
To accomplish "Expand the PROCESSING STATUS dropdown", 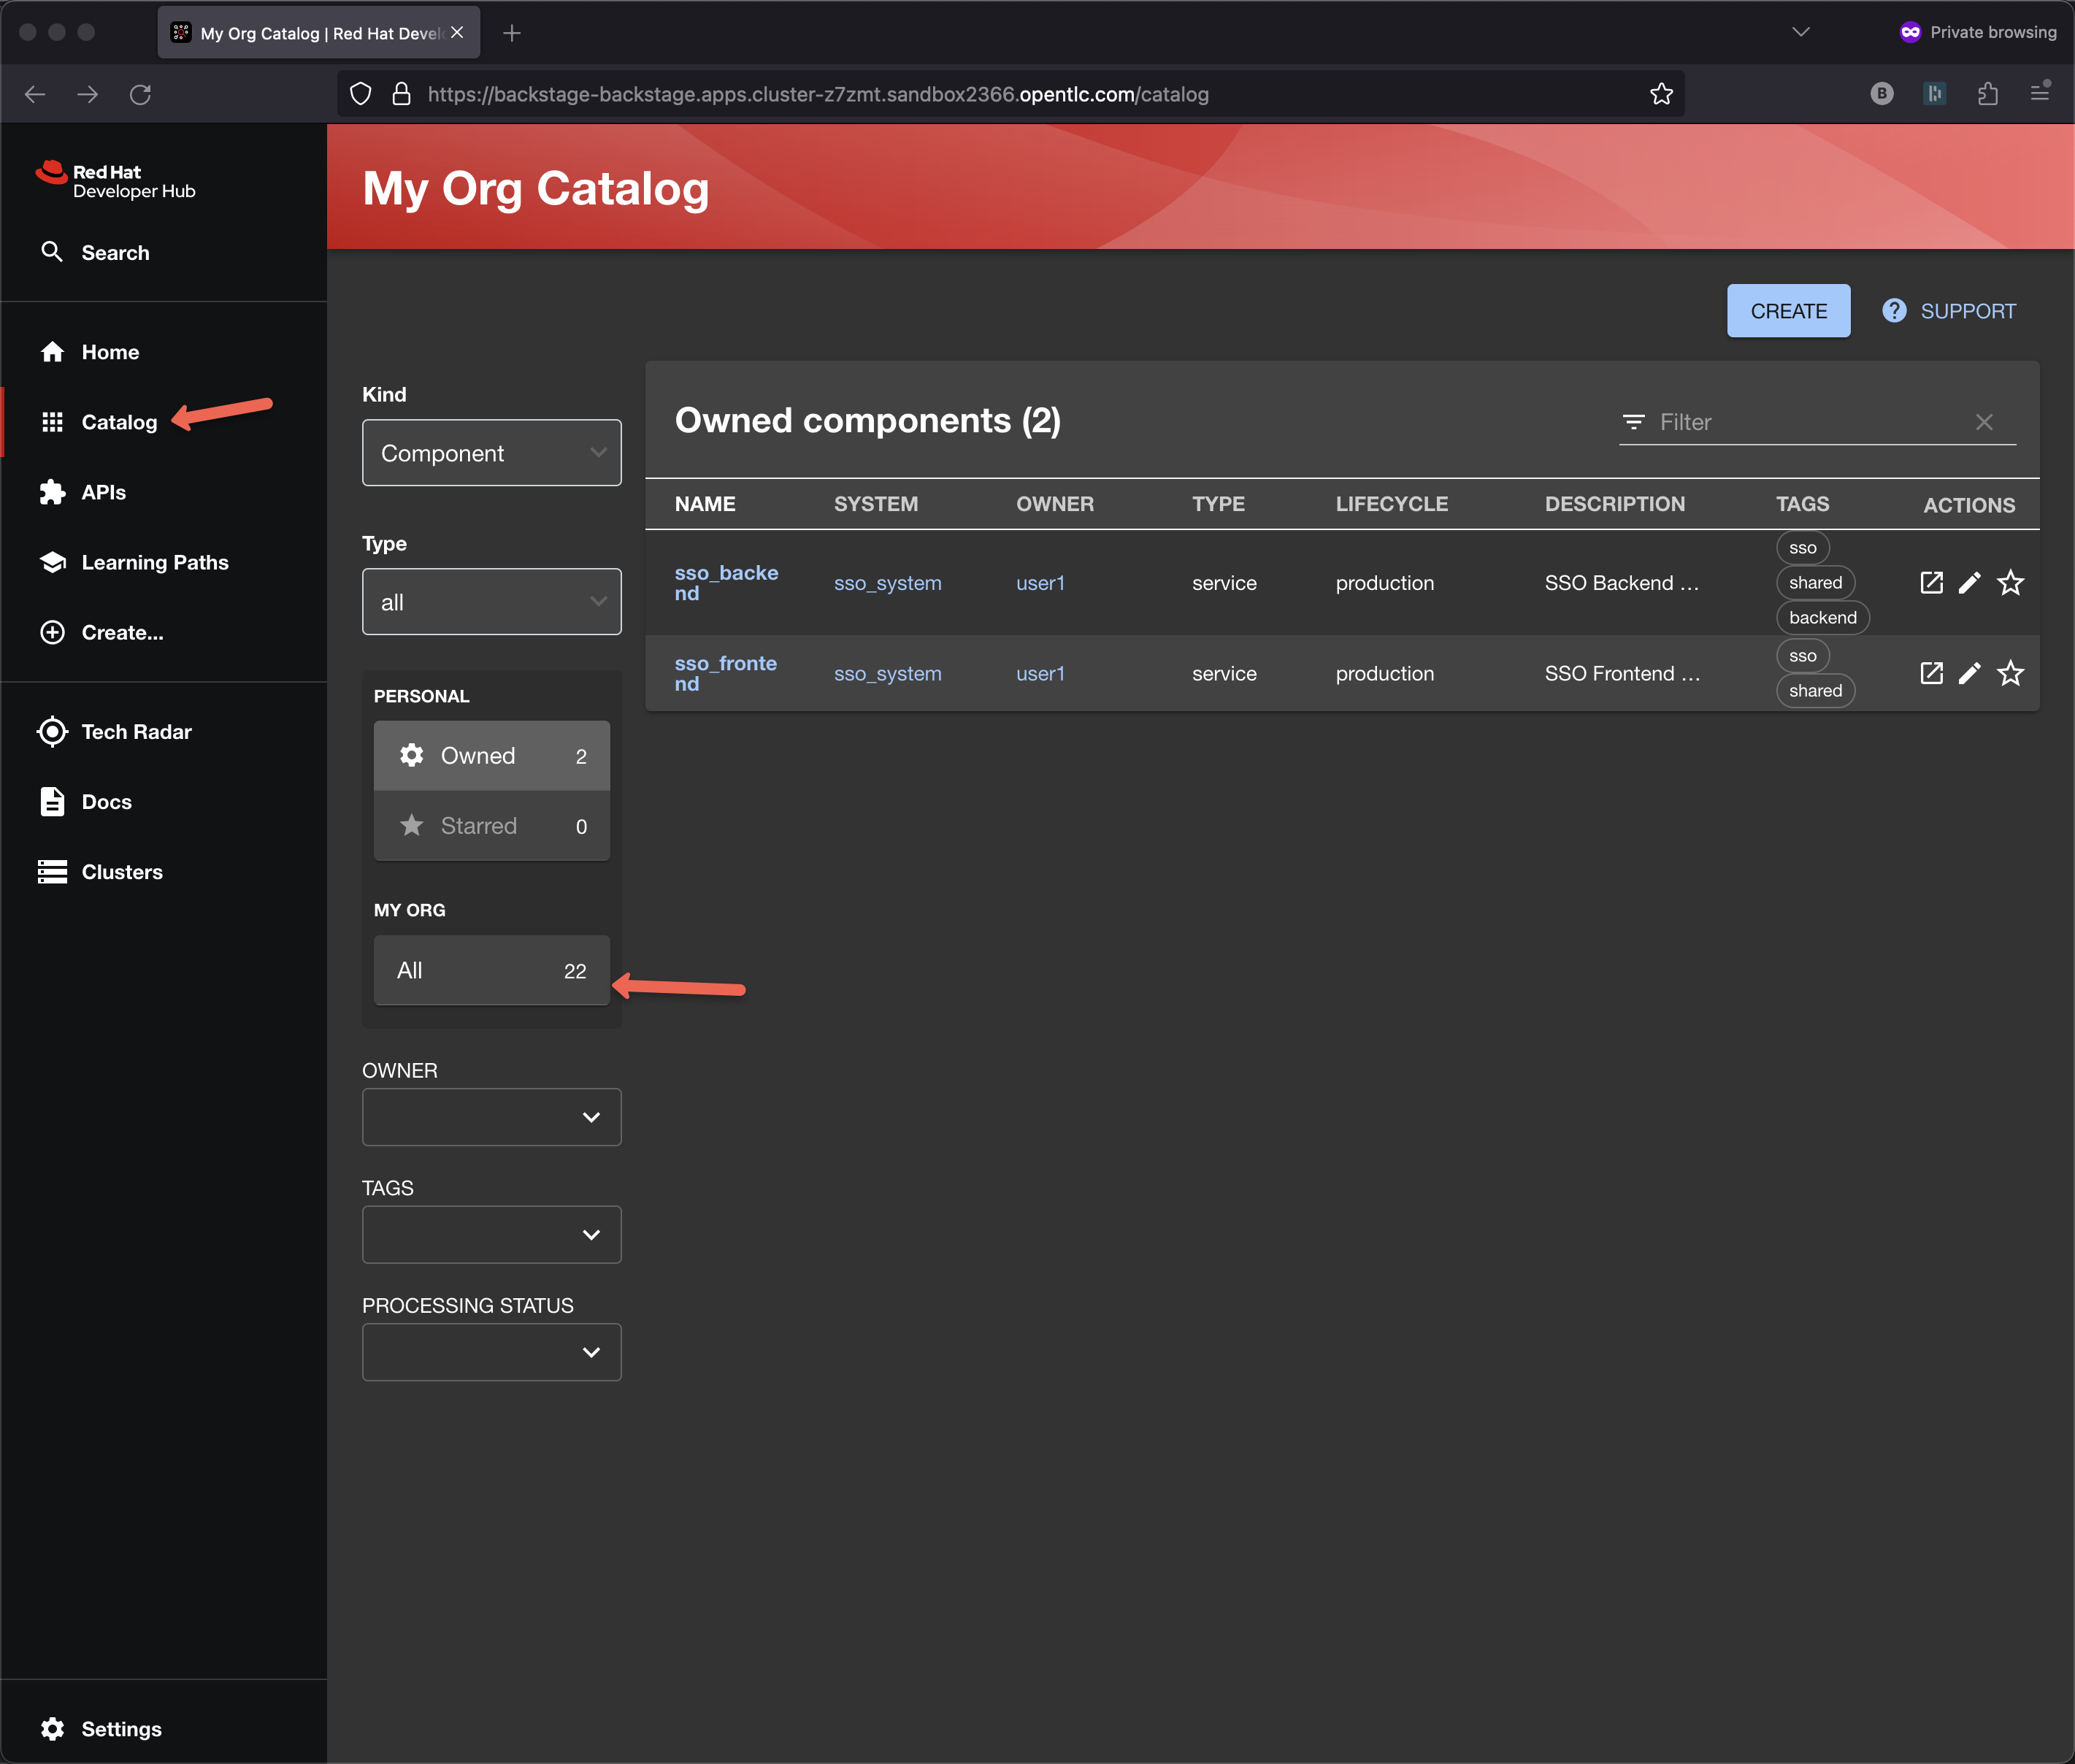I will click(491, 1352).
